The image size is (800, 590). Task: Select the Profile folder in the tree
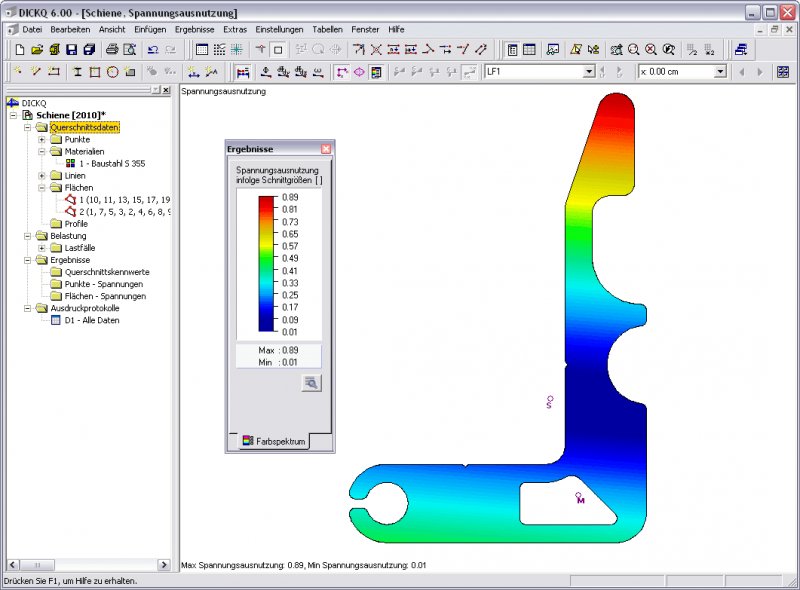point(76,224)
